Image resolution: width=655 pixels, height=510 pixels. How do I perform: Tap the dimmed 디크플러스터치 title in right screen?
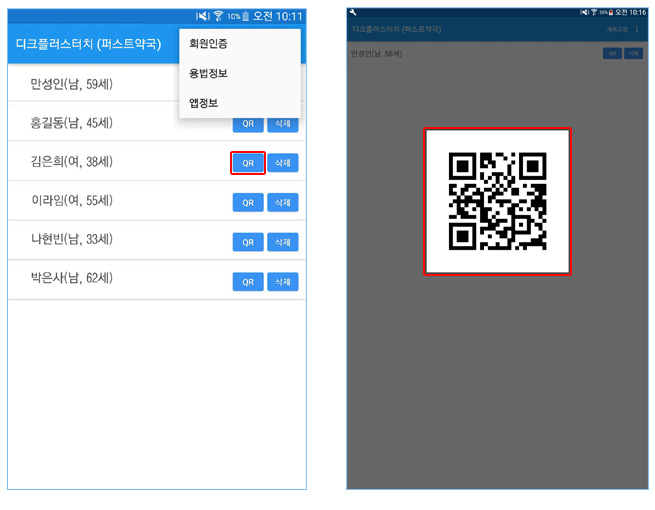396,29
